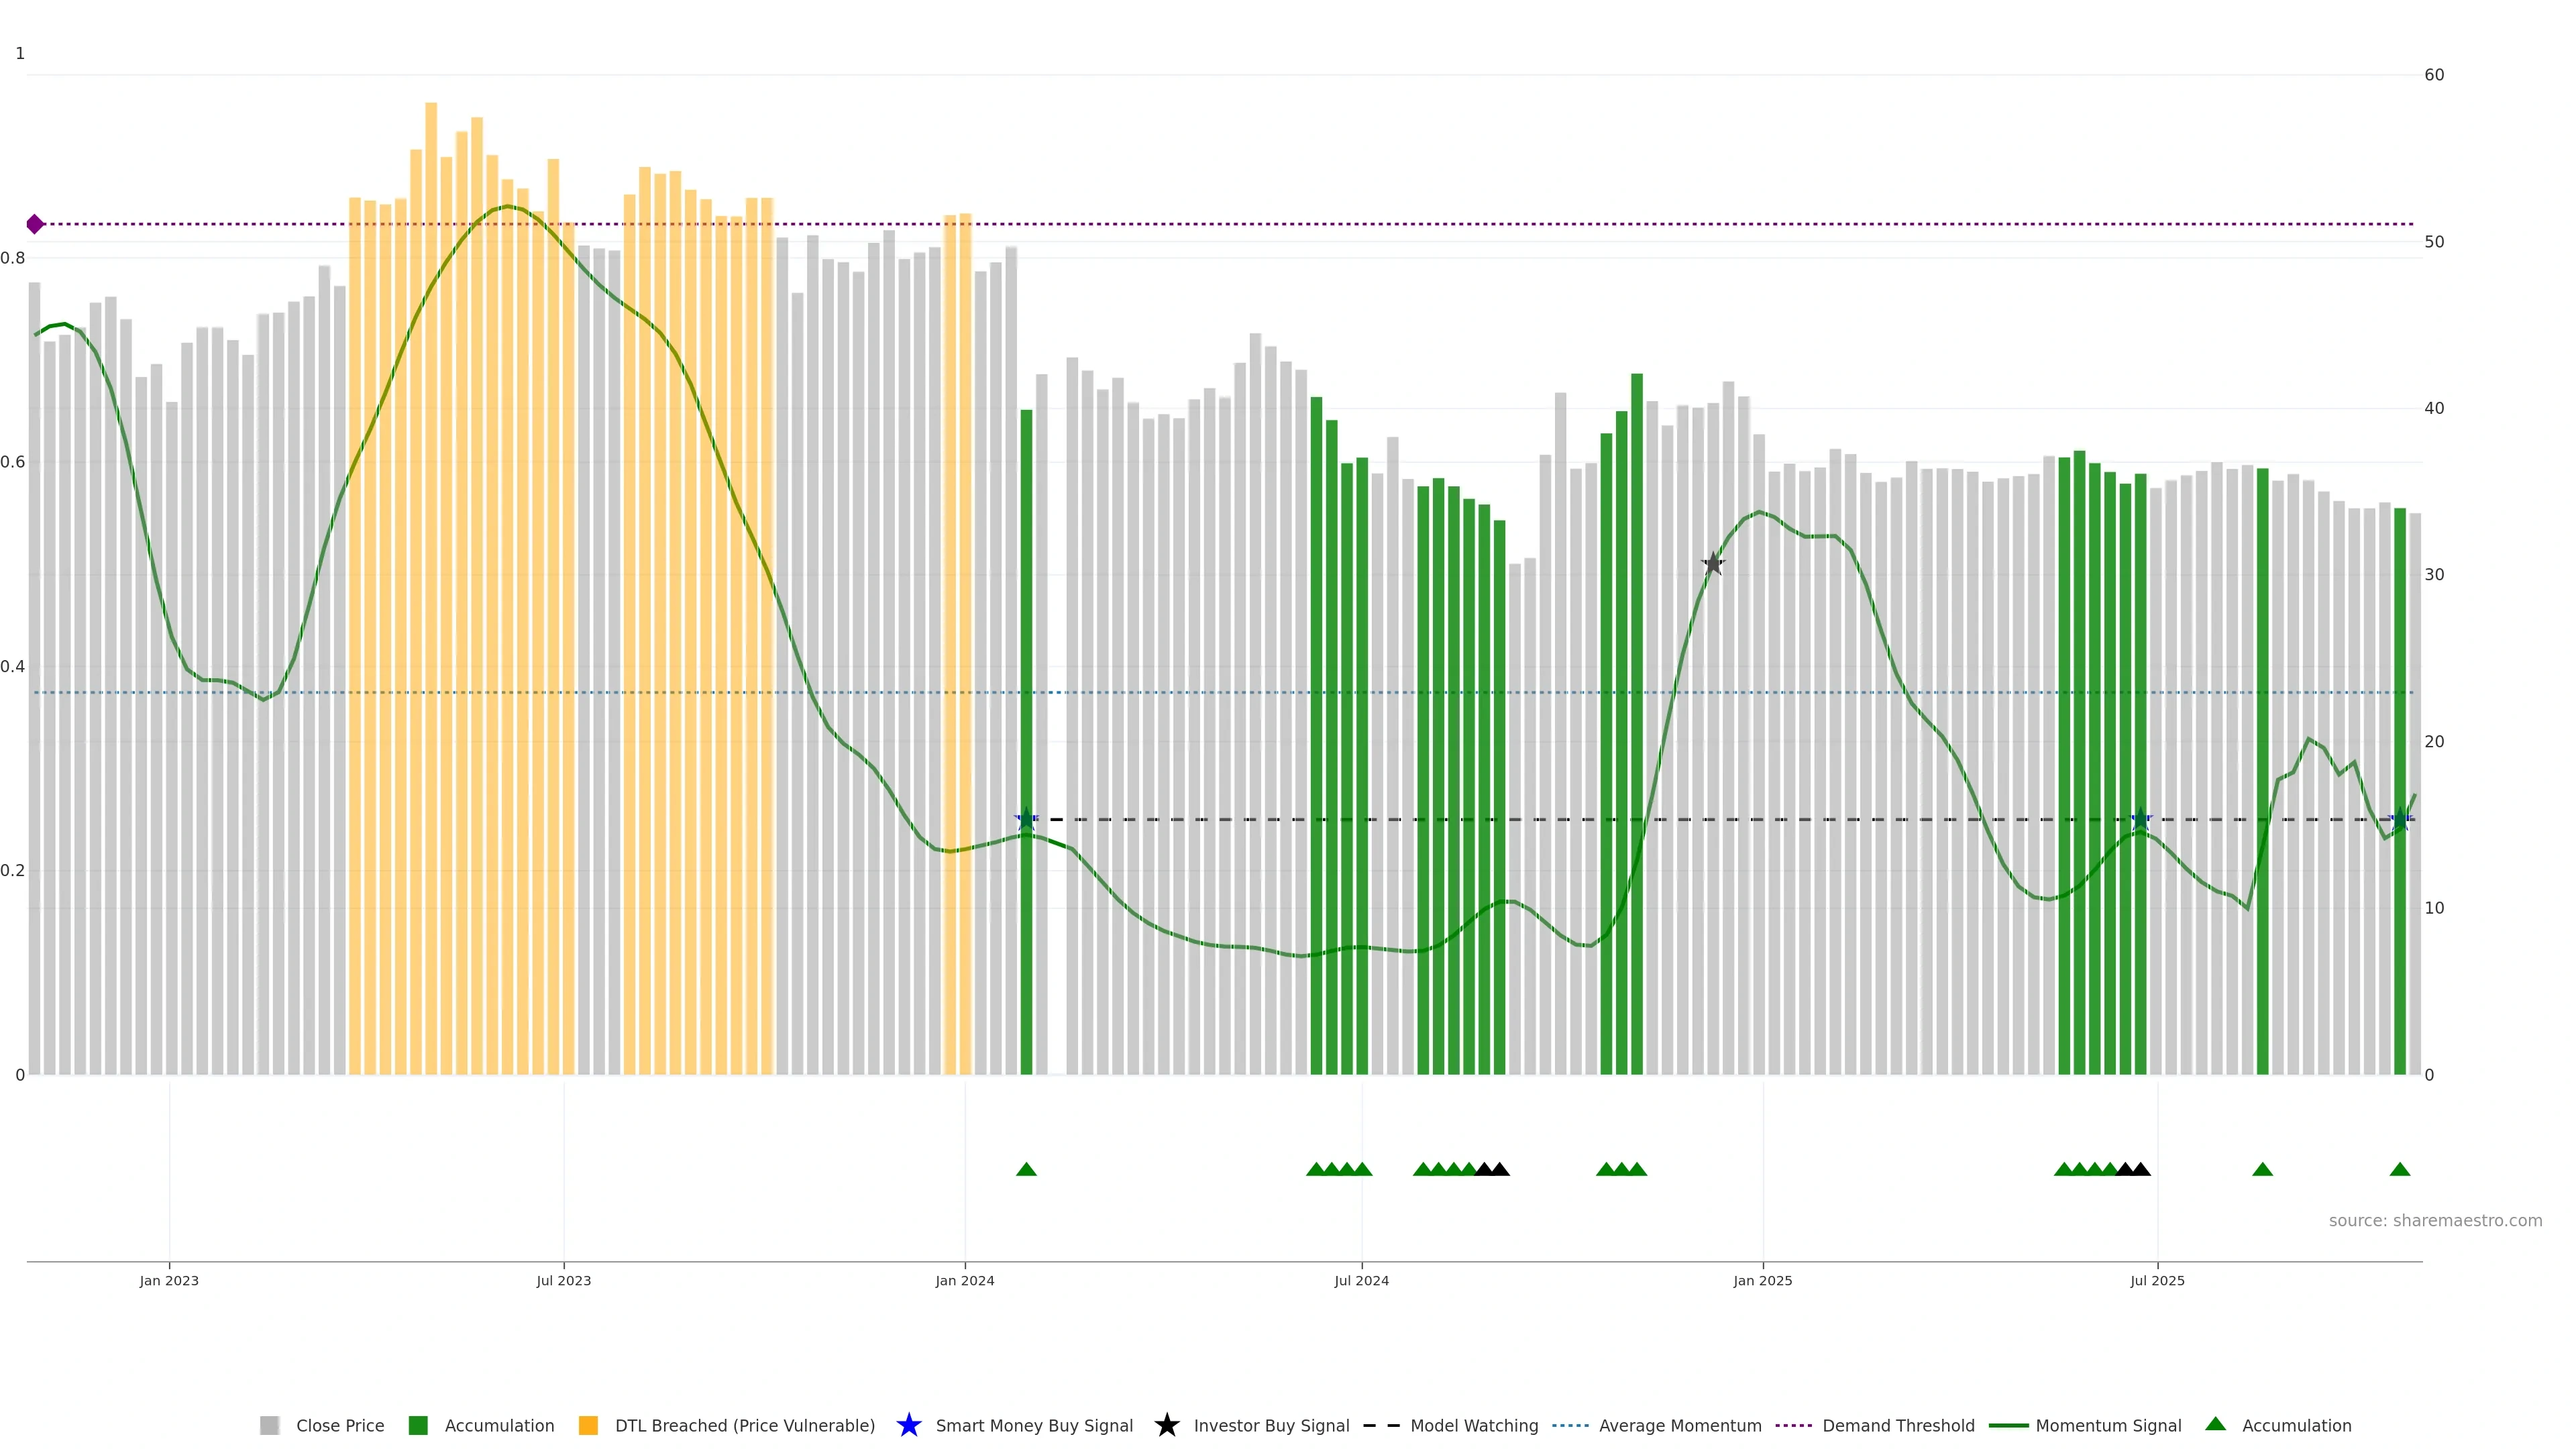The width and height of the screenshot is (2576, 1449).
Task: Click the Investor Buy Signal star on momentum line
Action: click(x=1713, y=564)
